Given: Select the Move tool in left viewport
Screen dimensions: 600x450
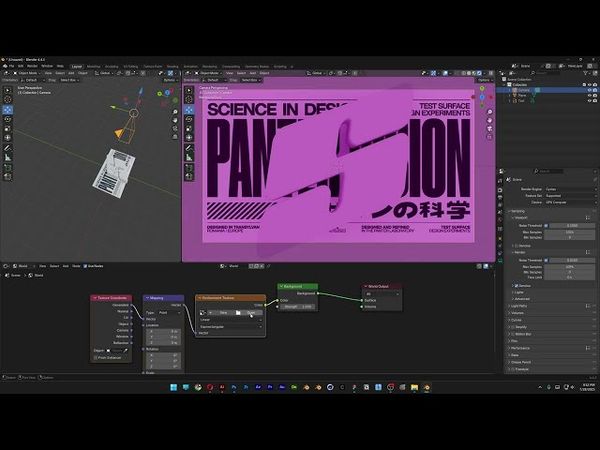Looking at the screenshot, I should pyautogui.click(x=8, y=110).
